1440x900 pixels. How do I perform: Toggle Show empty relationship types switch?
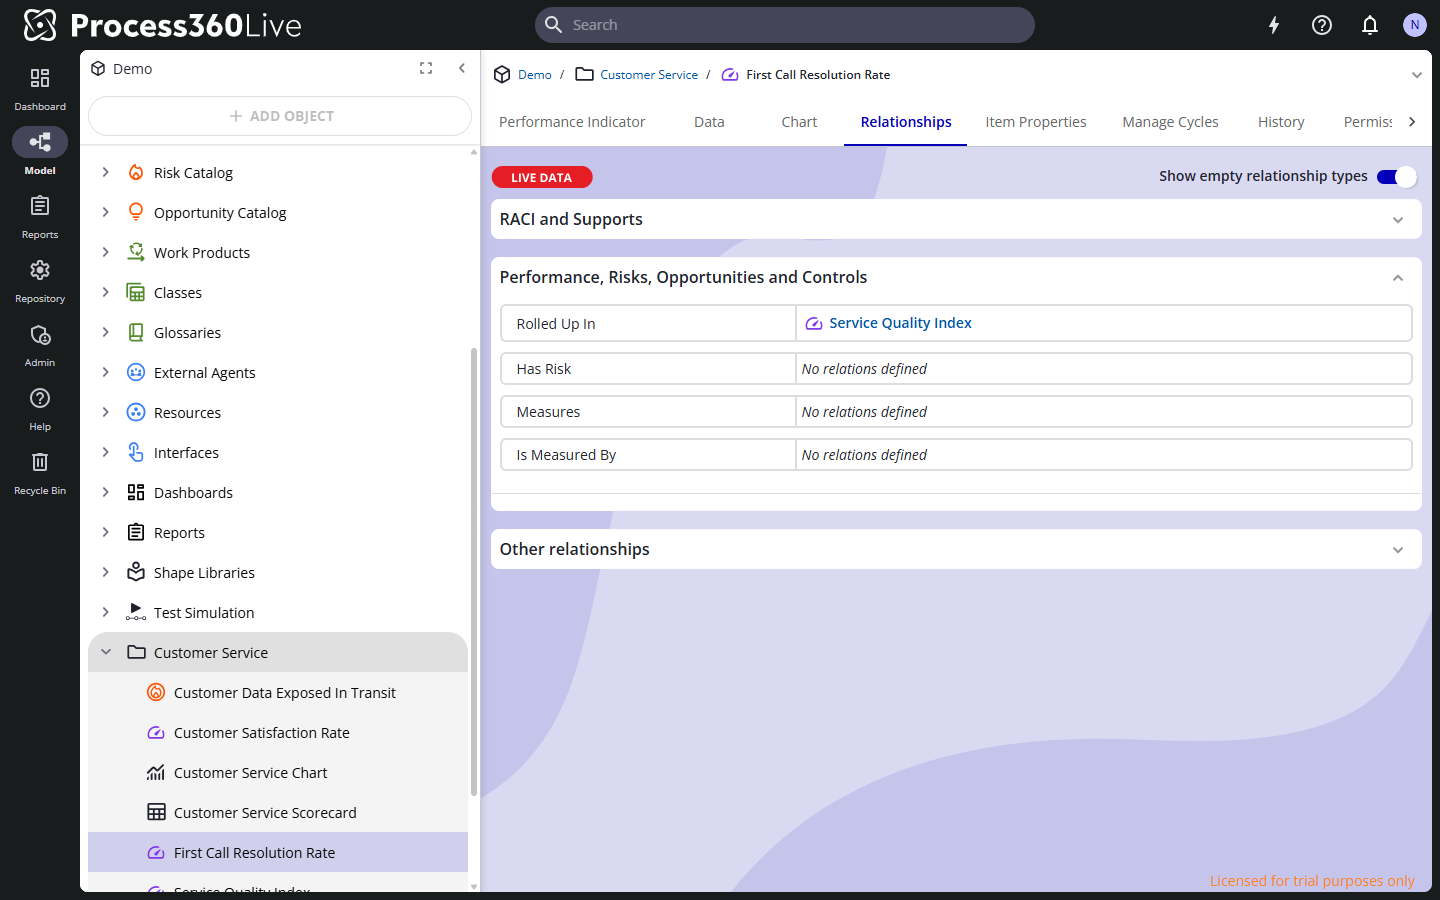(x=1396, y=177)
